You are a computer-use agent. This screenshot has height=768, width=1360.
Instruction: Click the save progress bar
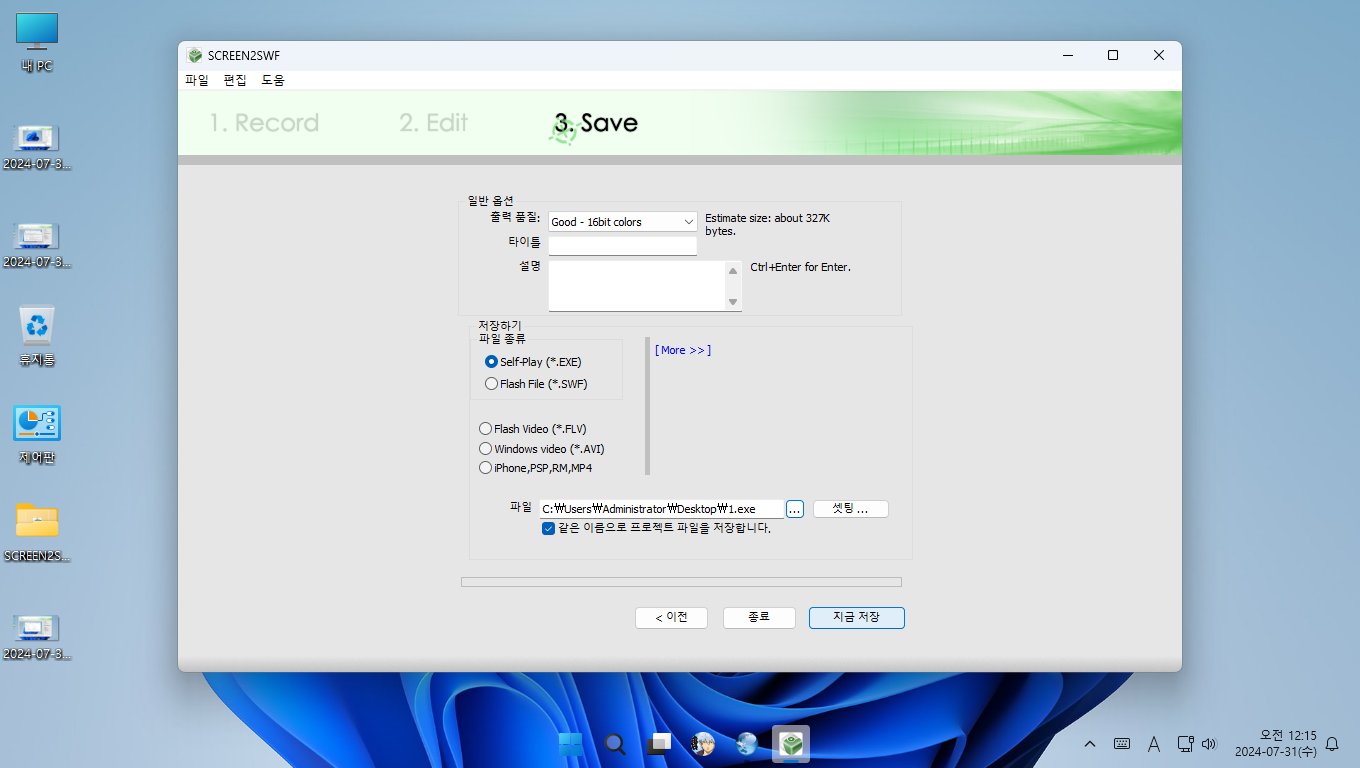click(681, 582)
